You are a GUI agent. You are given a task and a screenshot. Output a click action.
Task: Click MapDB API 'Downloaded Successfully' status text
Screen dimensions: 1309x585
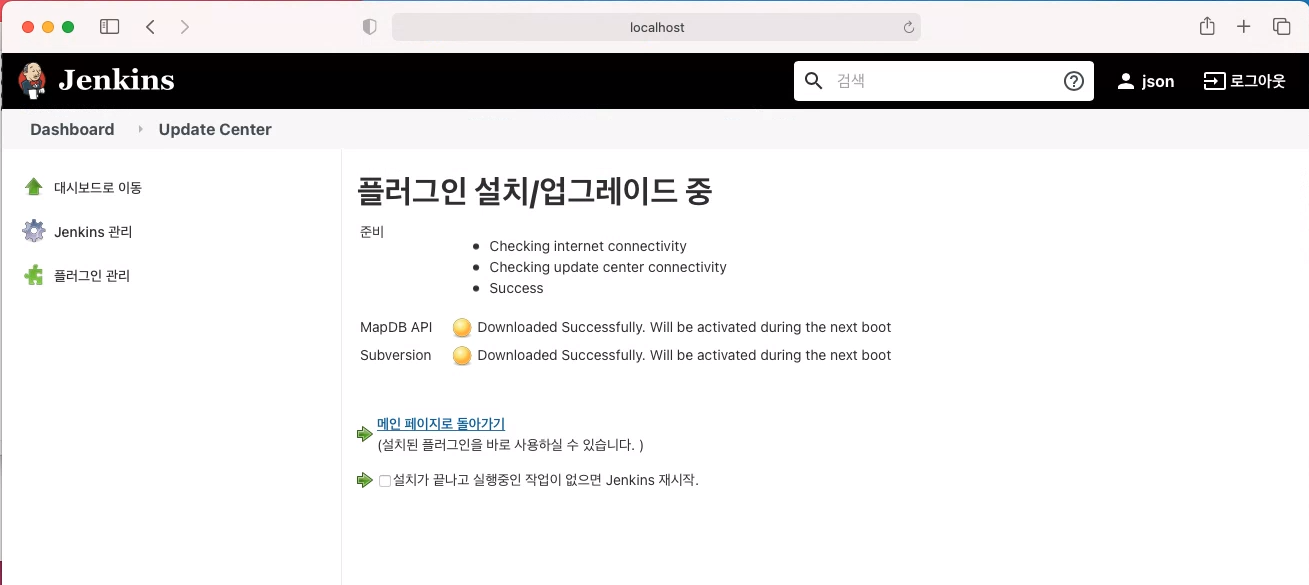click(x=684, y=327)
